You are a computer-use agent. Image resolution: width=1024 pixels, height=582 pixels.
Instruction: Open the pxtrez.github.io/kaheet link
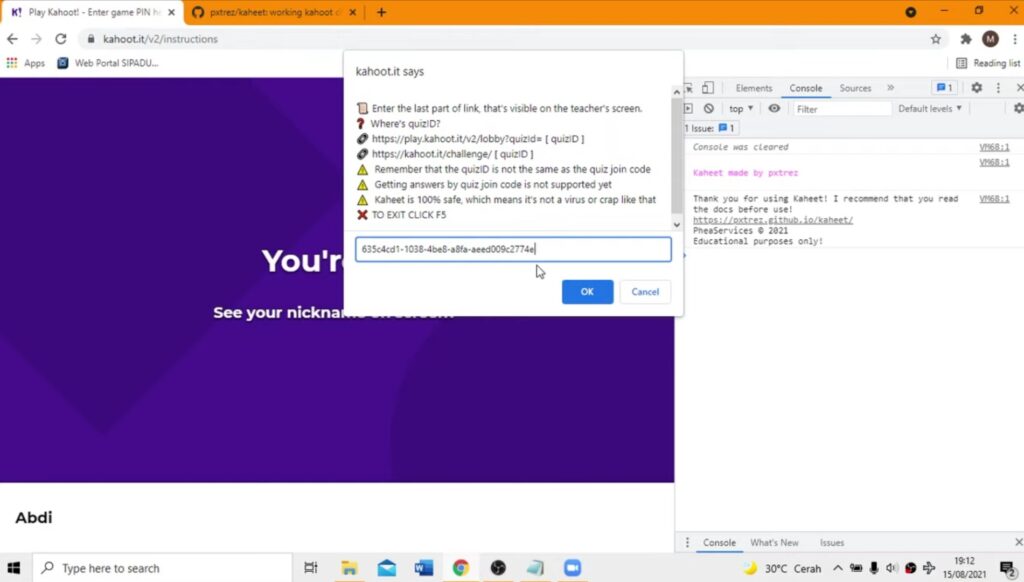[x=773, y=220]
